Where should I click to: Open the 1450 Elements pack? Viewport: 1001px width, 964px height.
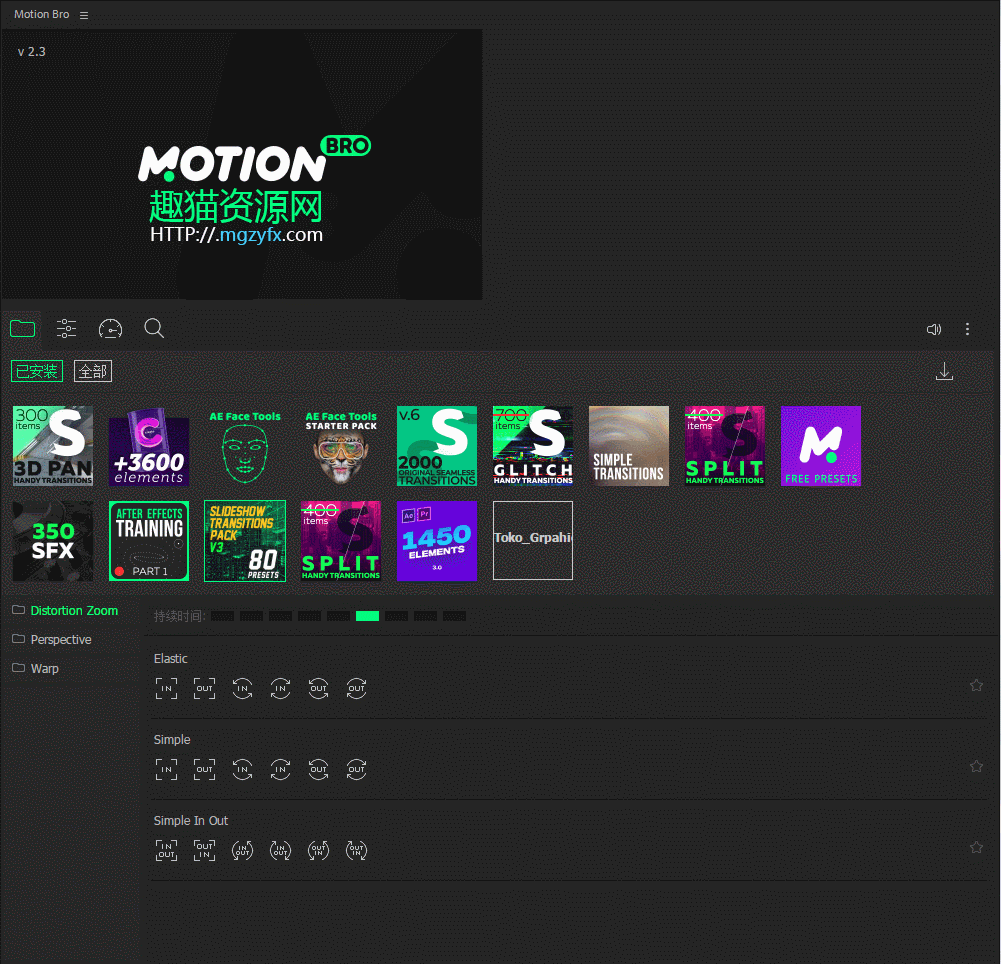pos(437,541)
